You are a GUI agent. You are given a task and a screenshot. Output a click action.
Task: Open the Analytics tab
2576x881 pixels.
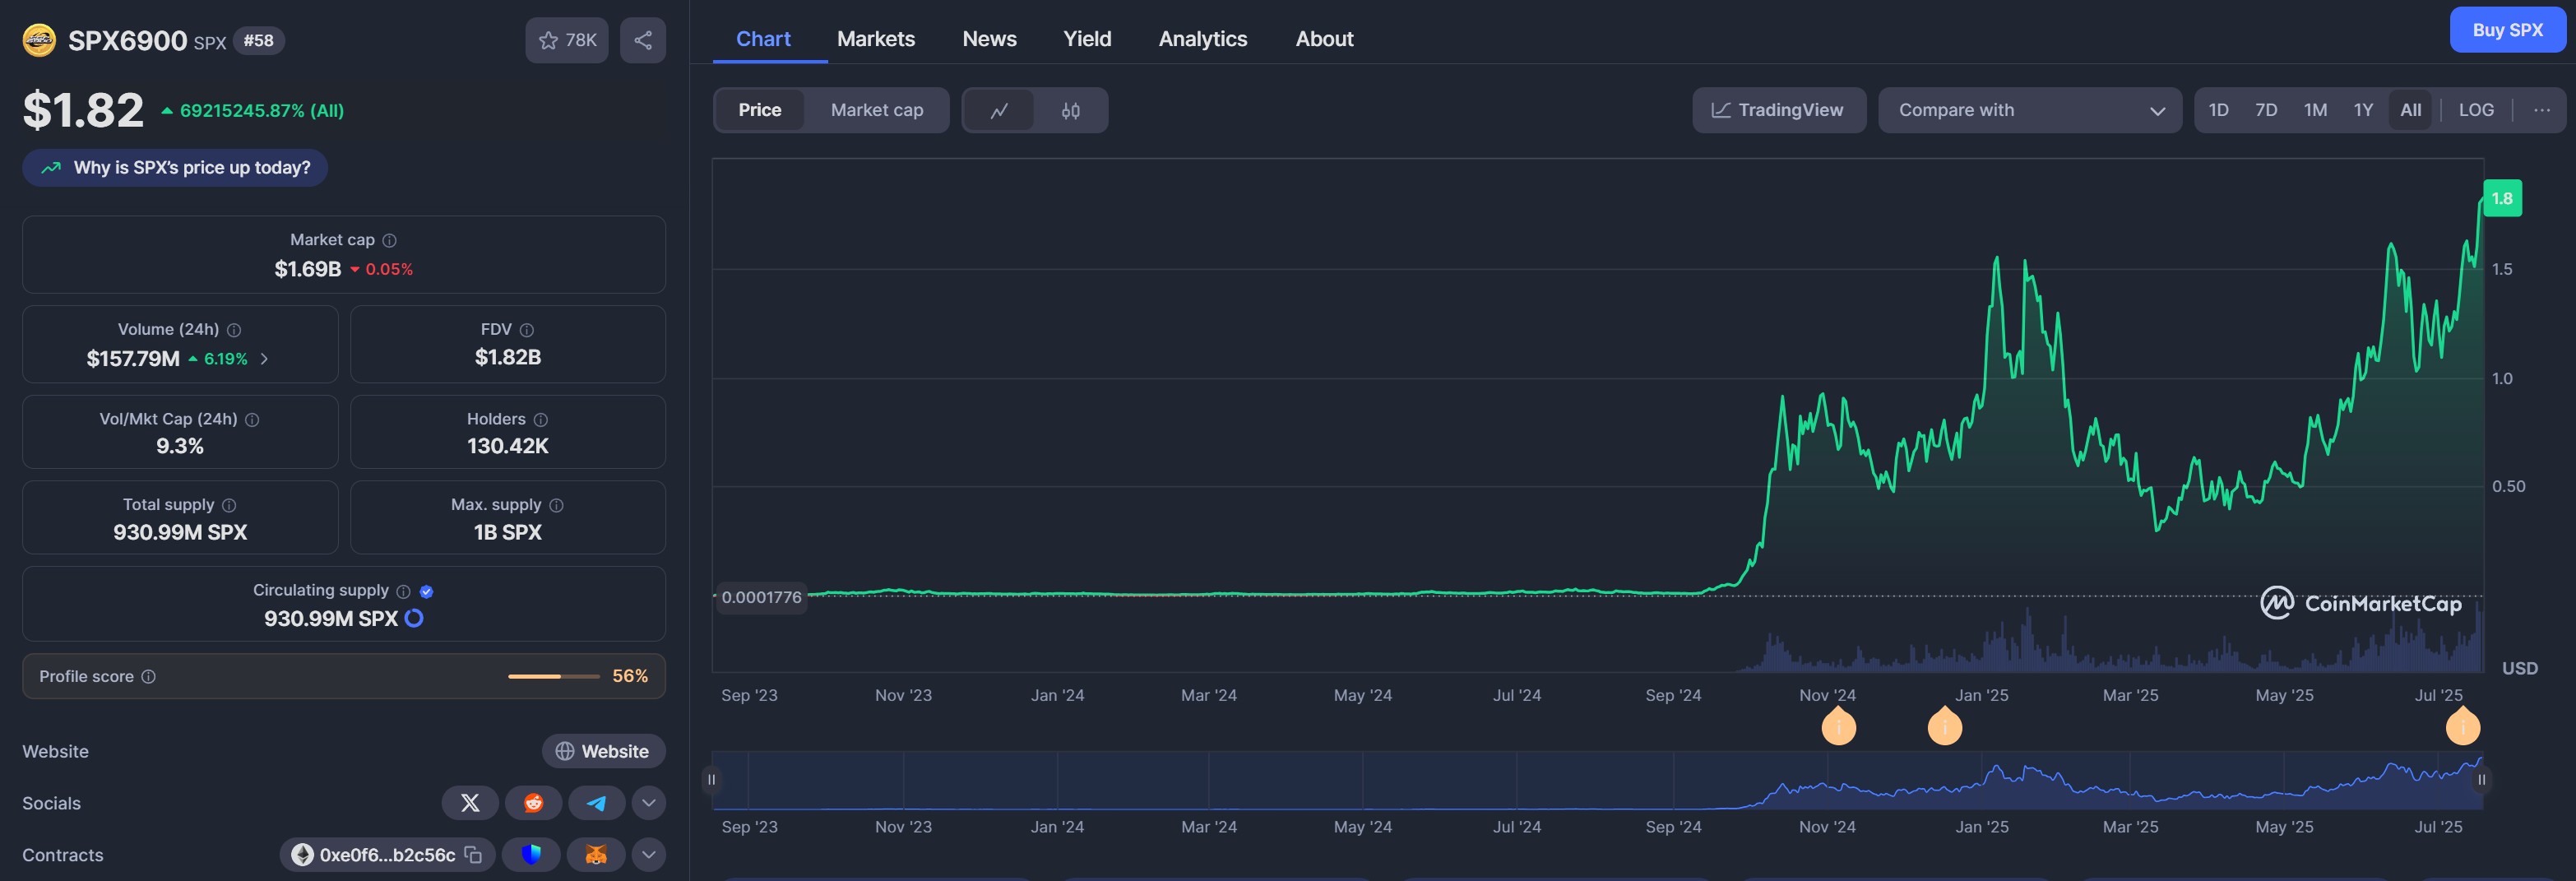1203,39
